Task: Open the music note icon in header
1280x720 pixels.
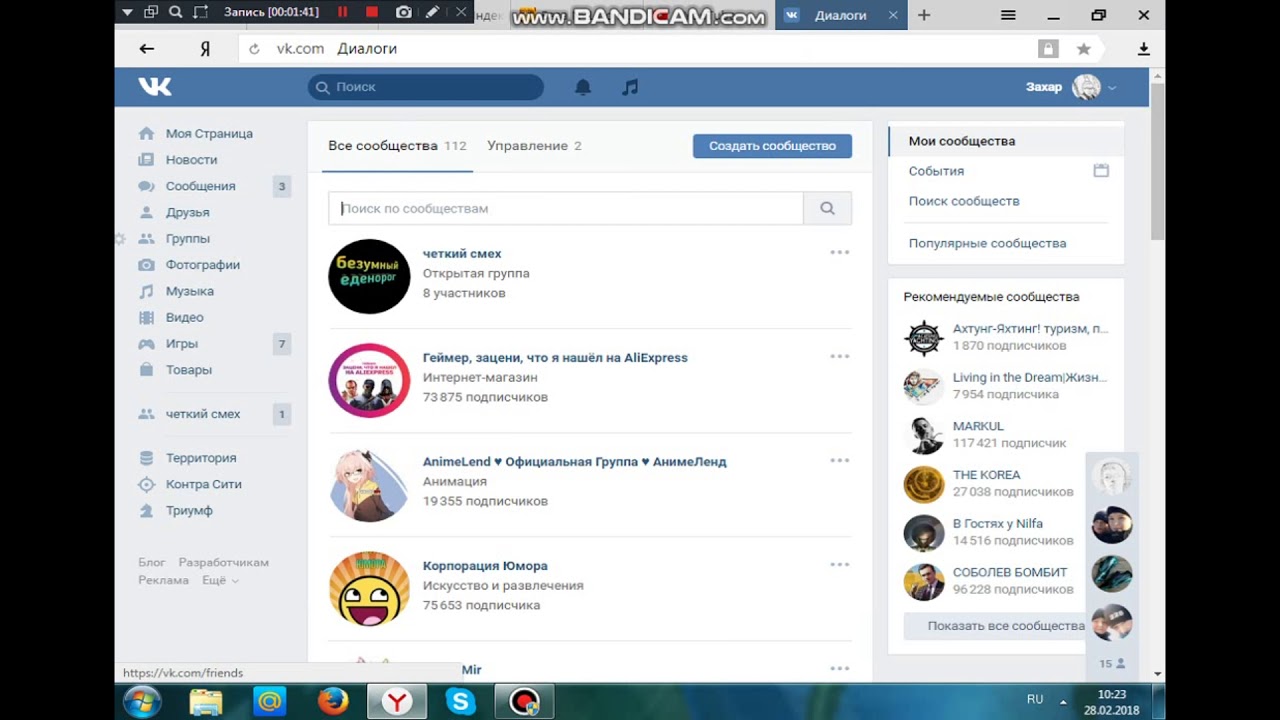Action: pyautogui.click(x=630, y=87)
